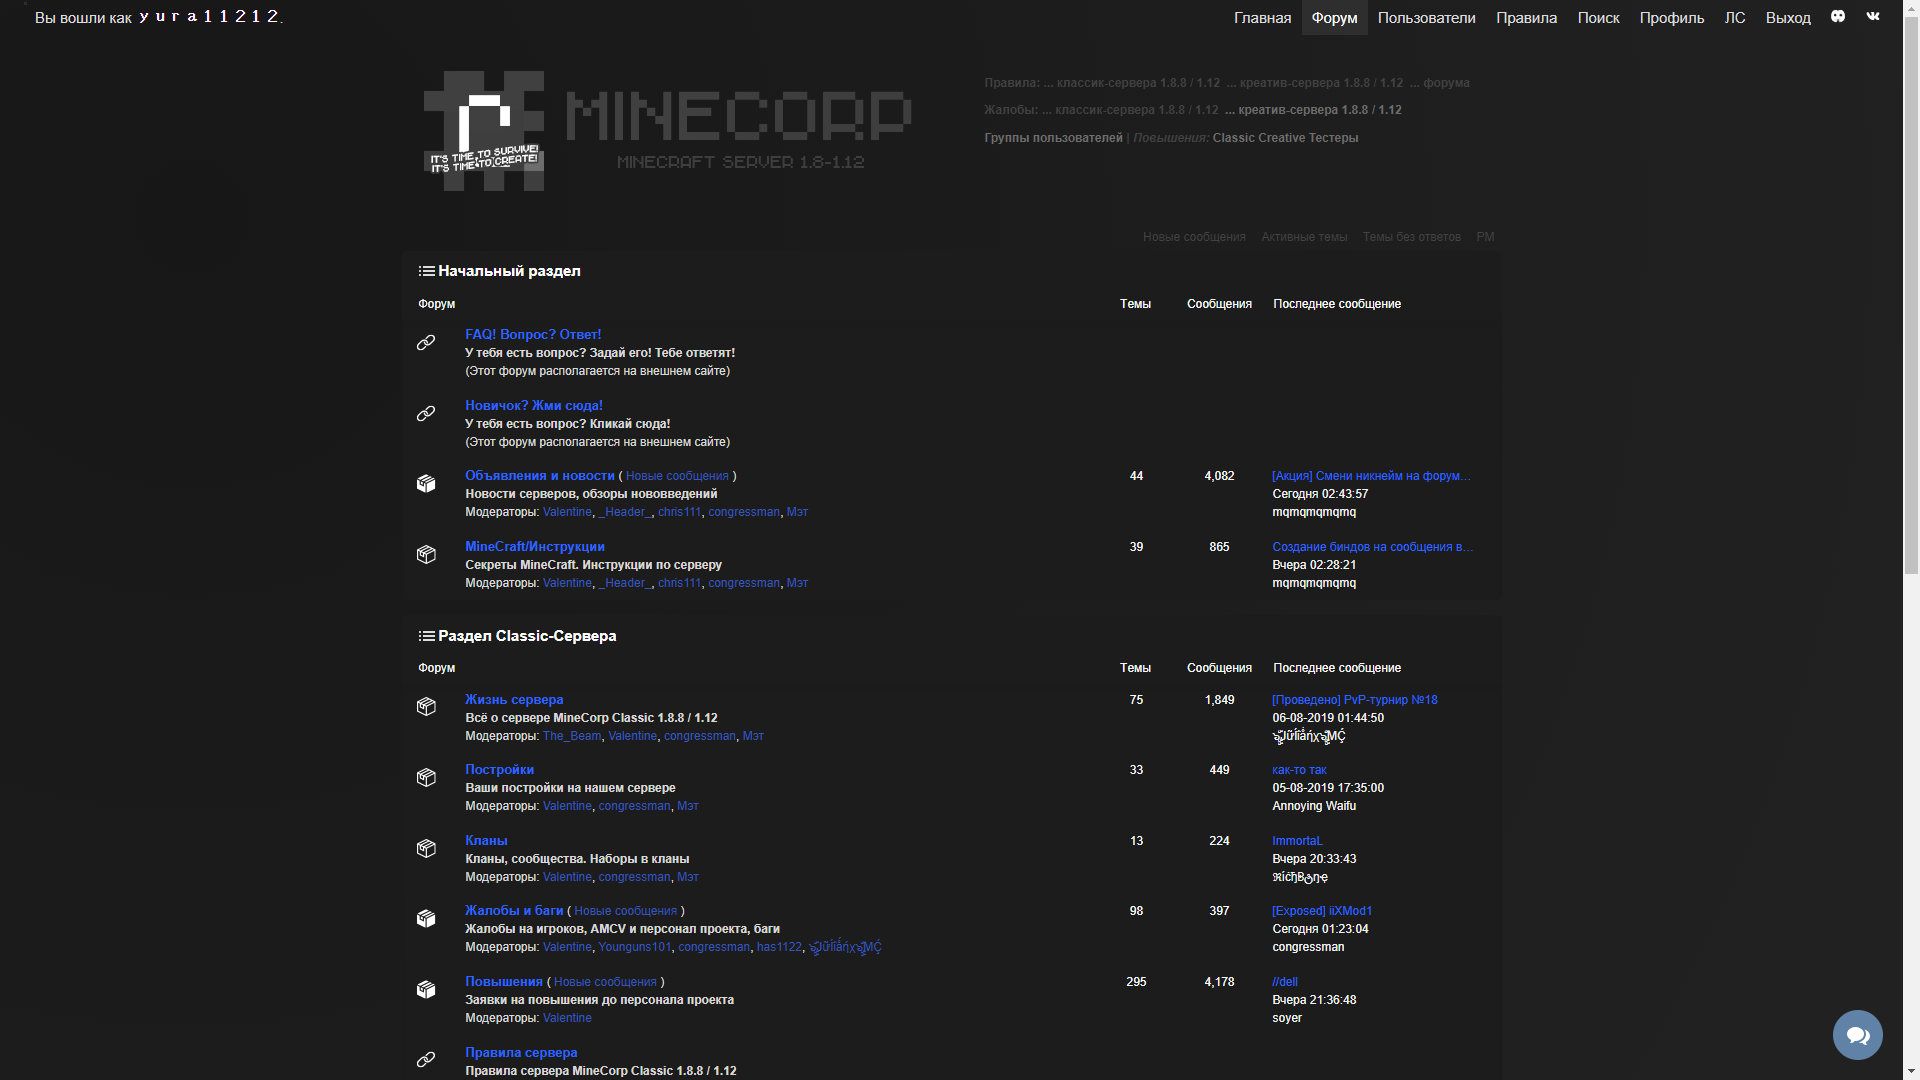Go to Главная in top menu
1920x1080 pixels.
(x=1262, y=17)
